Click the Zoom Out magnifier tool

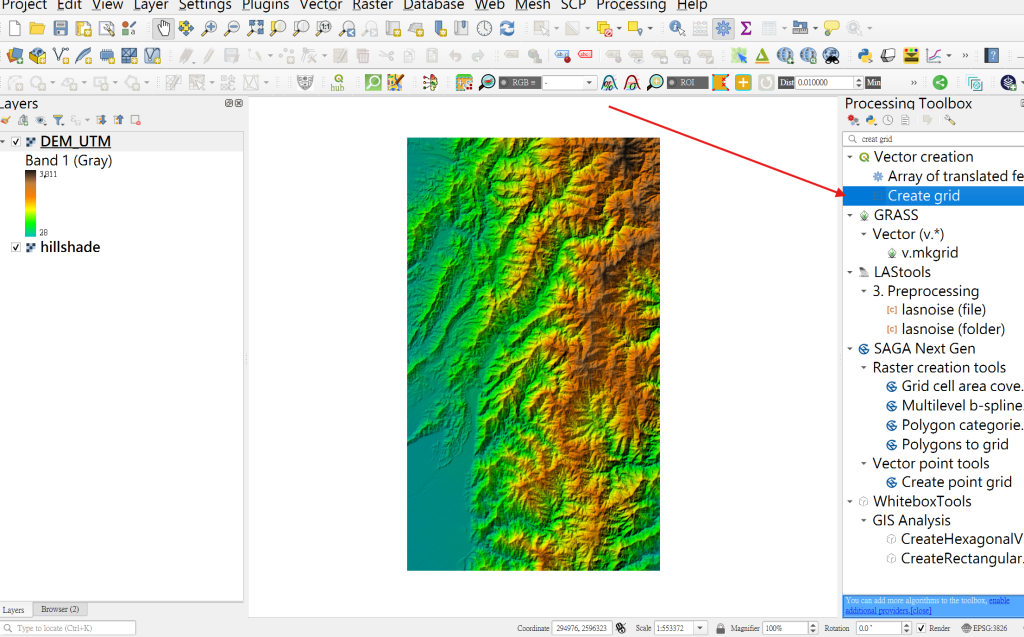tap(232, 28)
